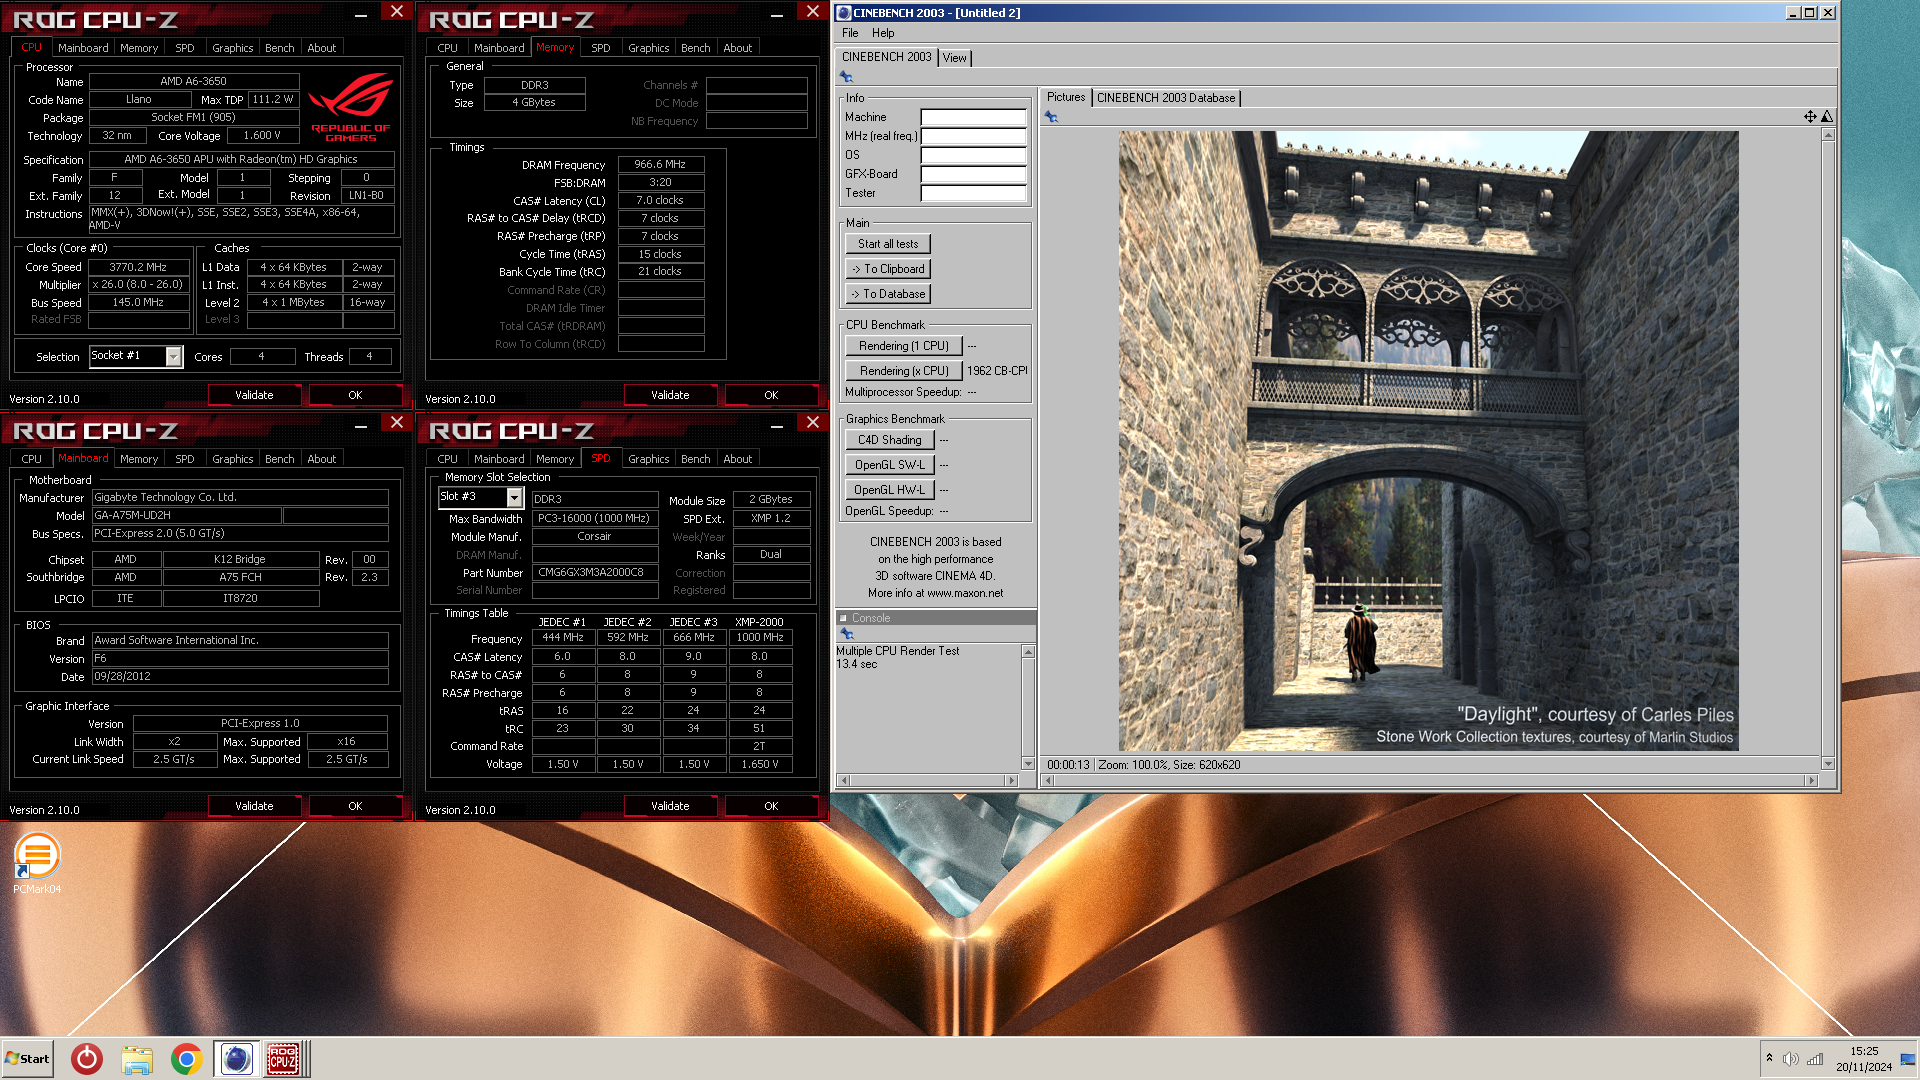Click 'Multiple CPU Render Test' console text

point(898,651)
